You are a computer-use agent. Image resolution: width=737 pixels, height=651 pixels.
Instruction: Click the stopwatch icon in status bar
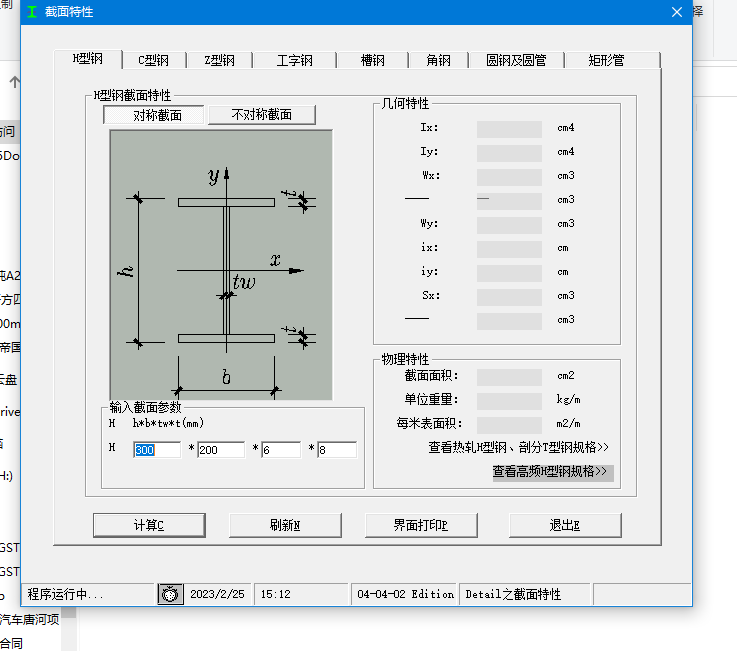point(170,594)
